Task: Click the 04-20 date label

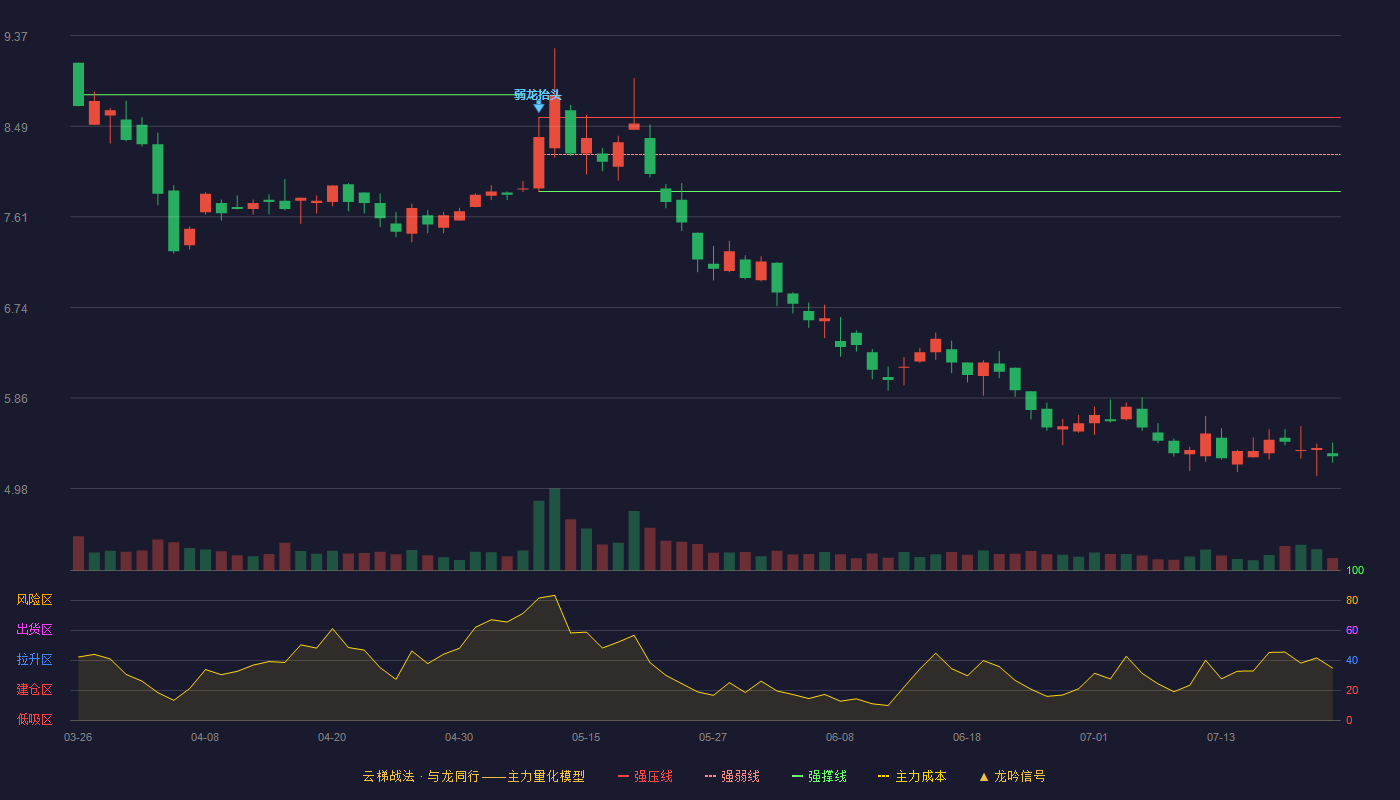Action: [x=332, y=737]
